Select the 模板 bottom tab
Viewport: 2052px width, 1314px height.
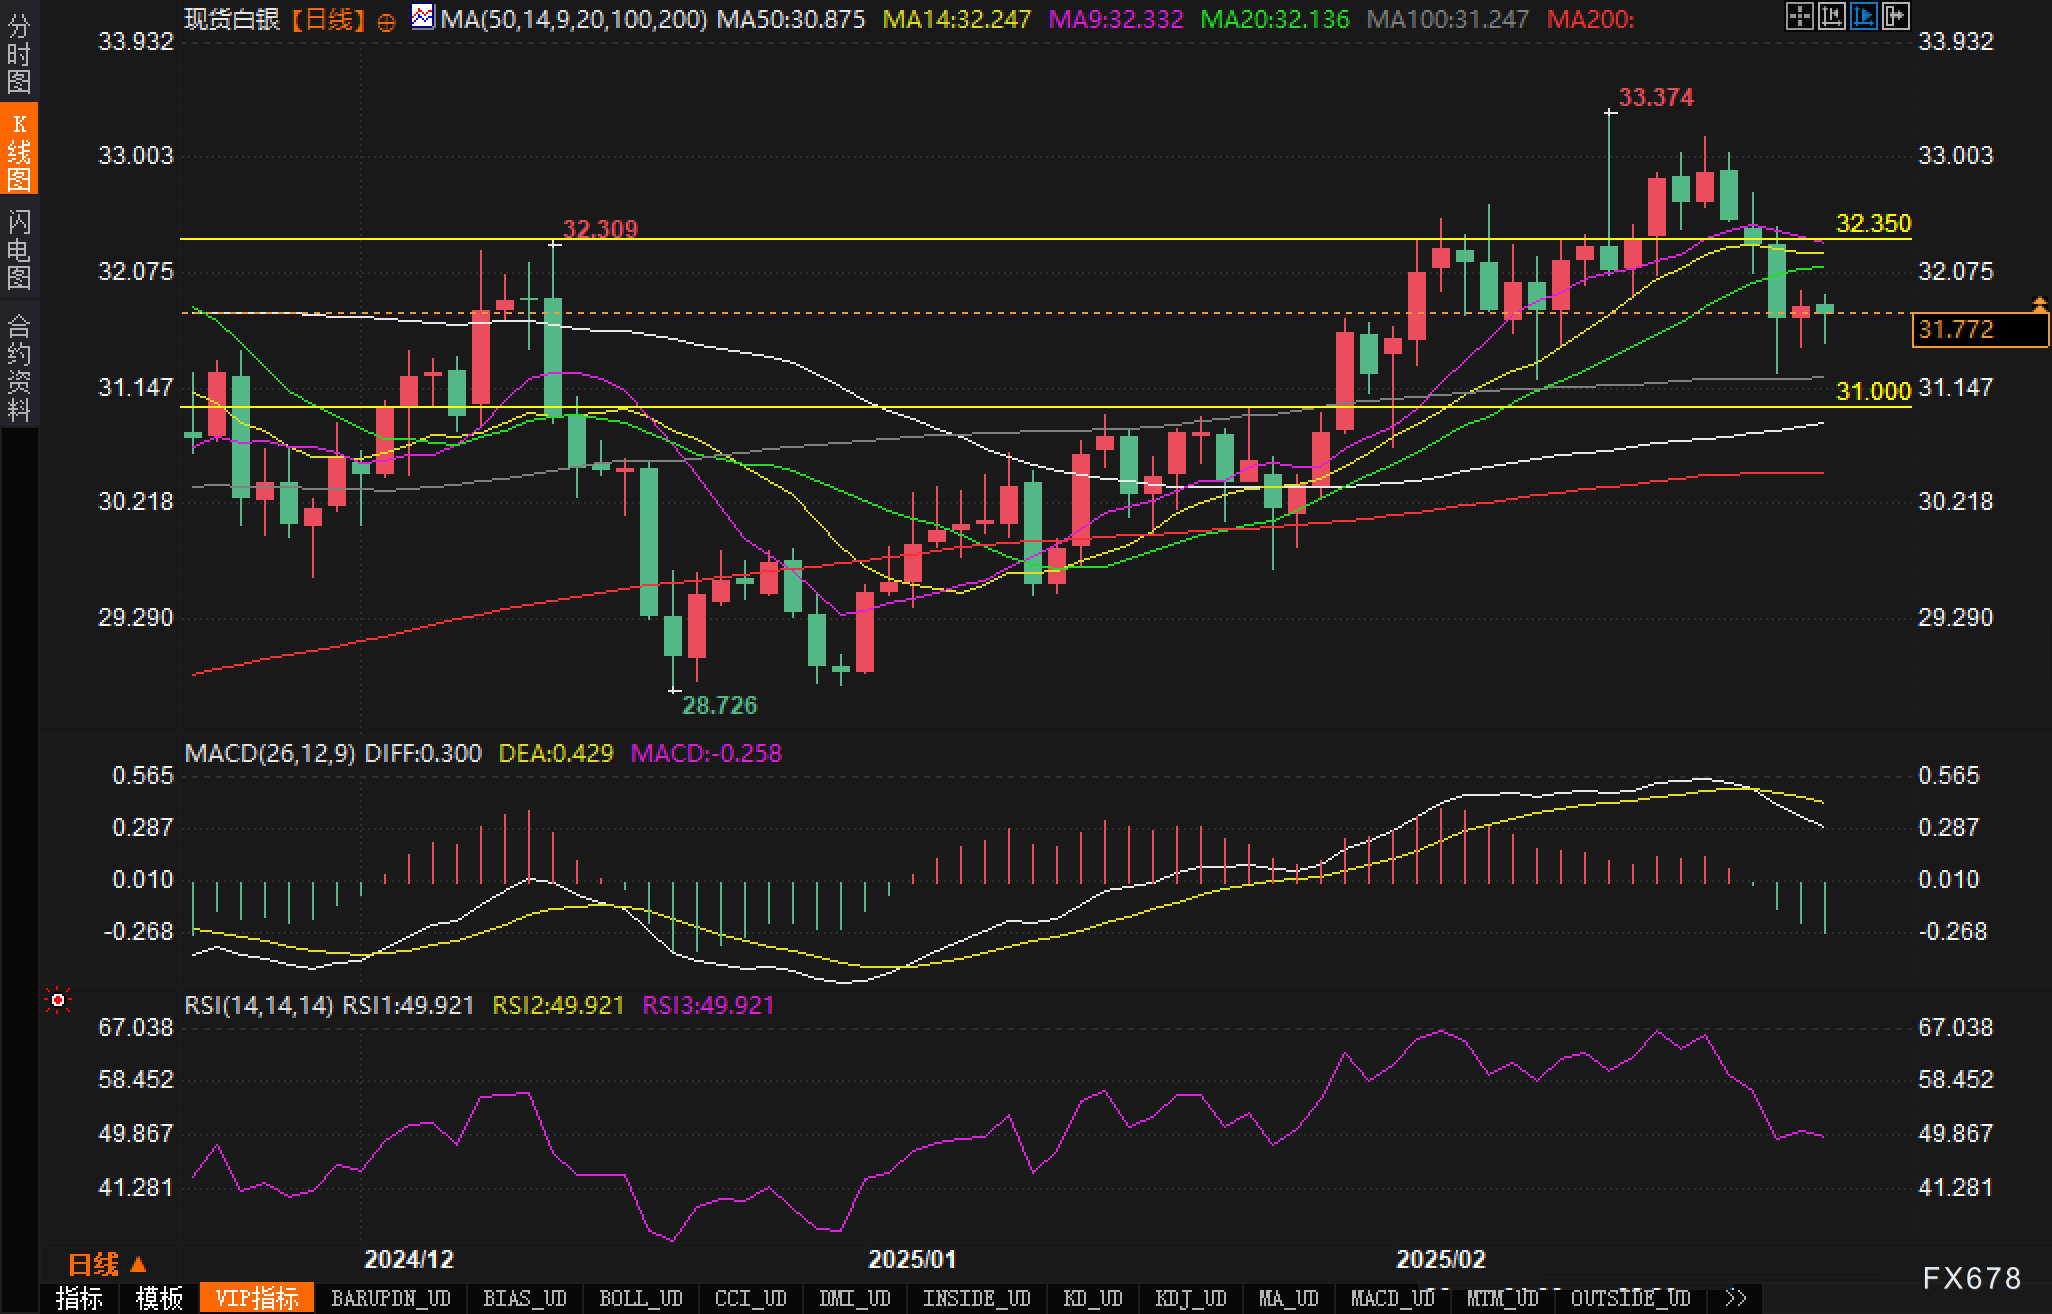[159, 1298]
